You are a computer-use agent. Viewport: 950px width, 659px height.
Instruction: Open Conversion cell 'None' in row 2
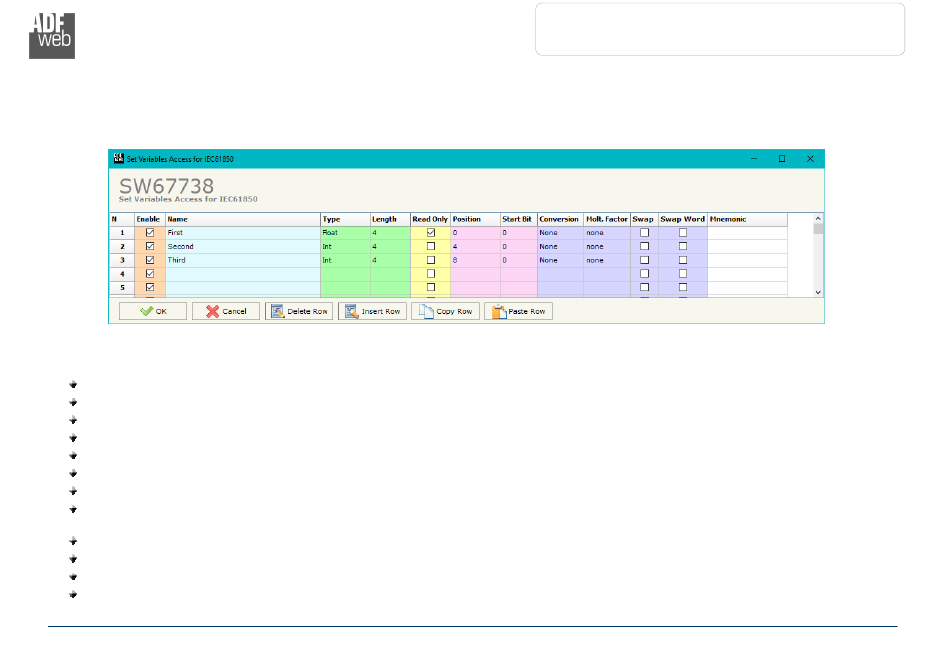coord(560,247)
